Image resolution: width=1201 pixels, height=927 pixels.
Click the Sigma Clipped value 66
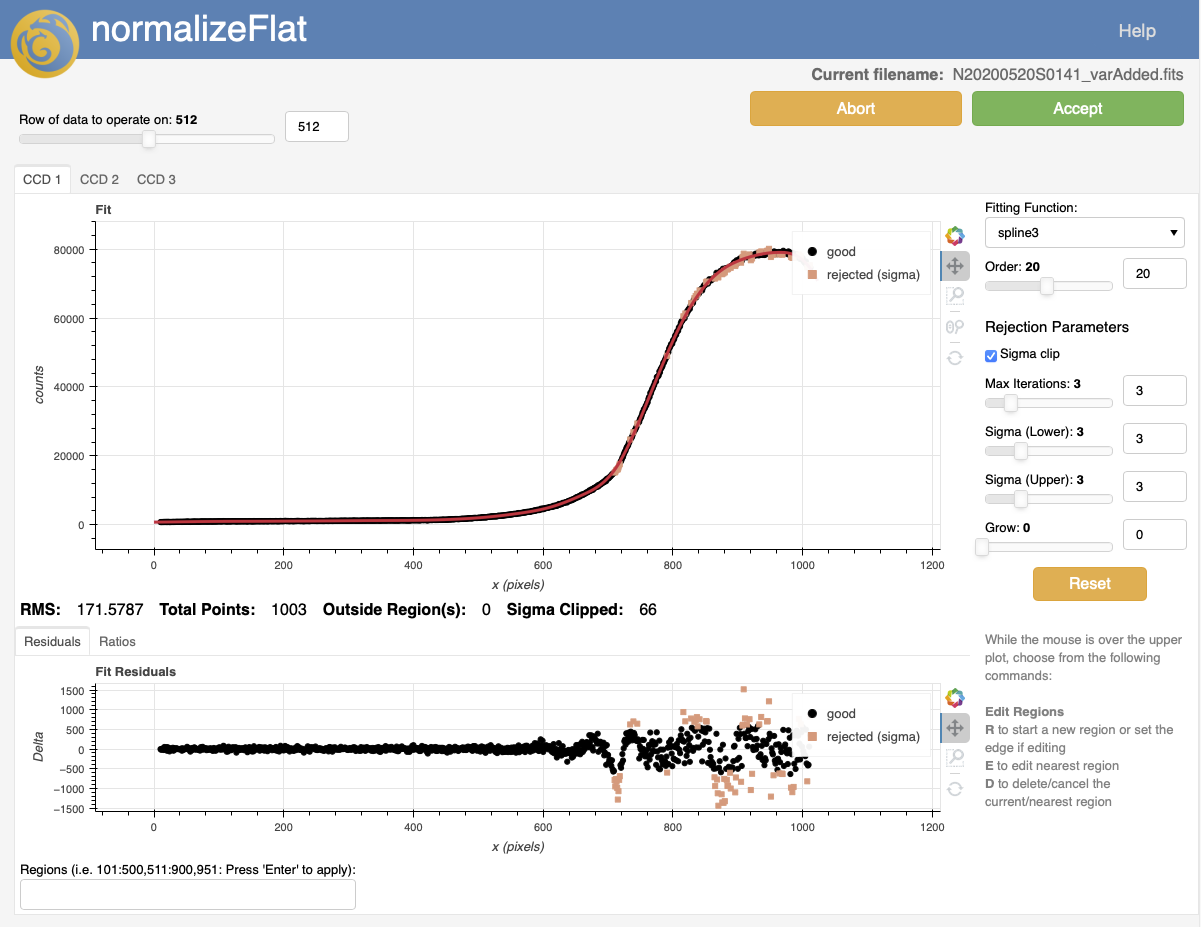click(648, 609)
